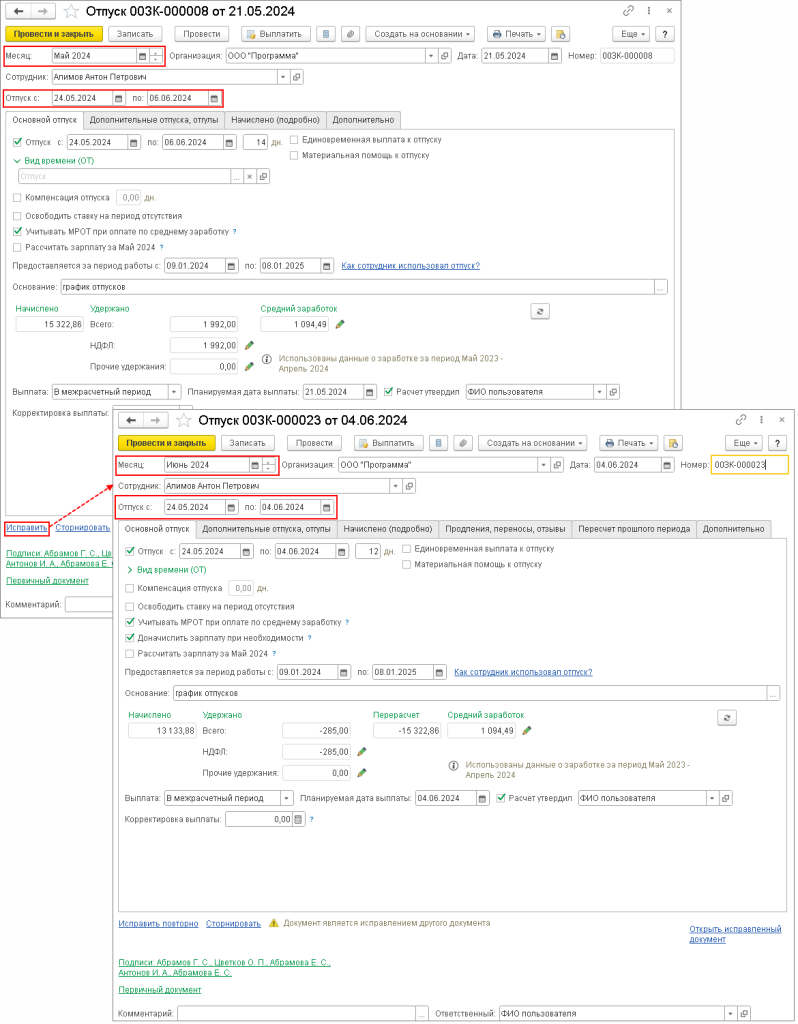
Task: Open Пересчет прошлого периода tab
Action: (634, 529)
